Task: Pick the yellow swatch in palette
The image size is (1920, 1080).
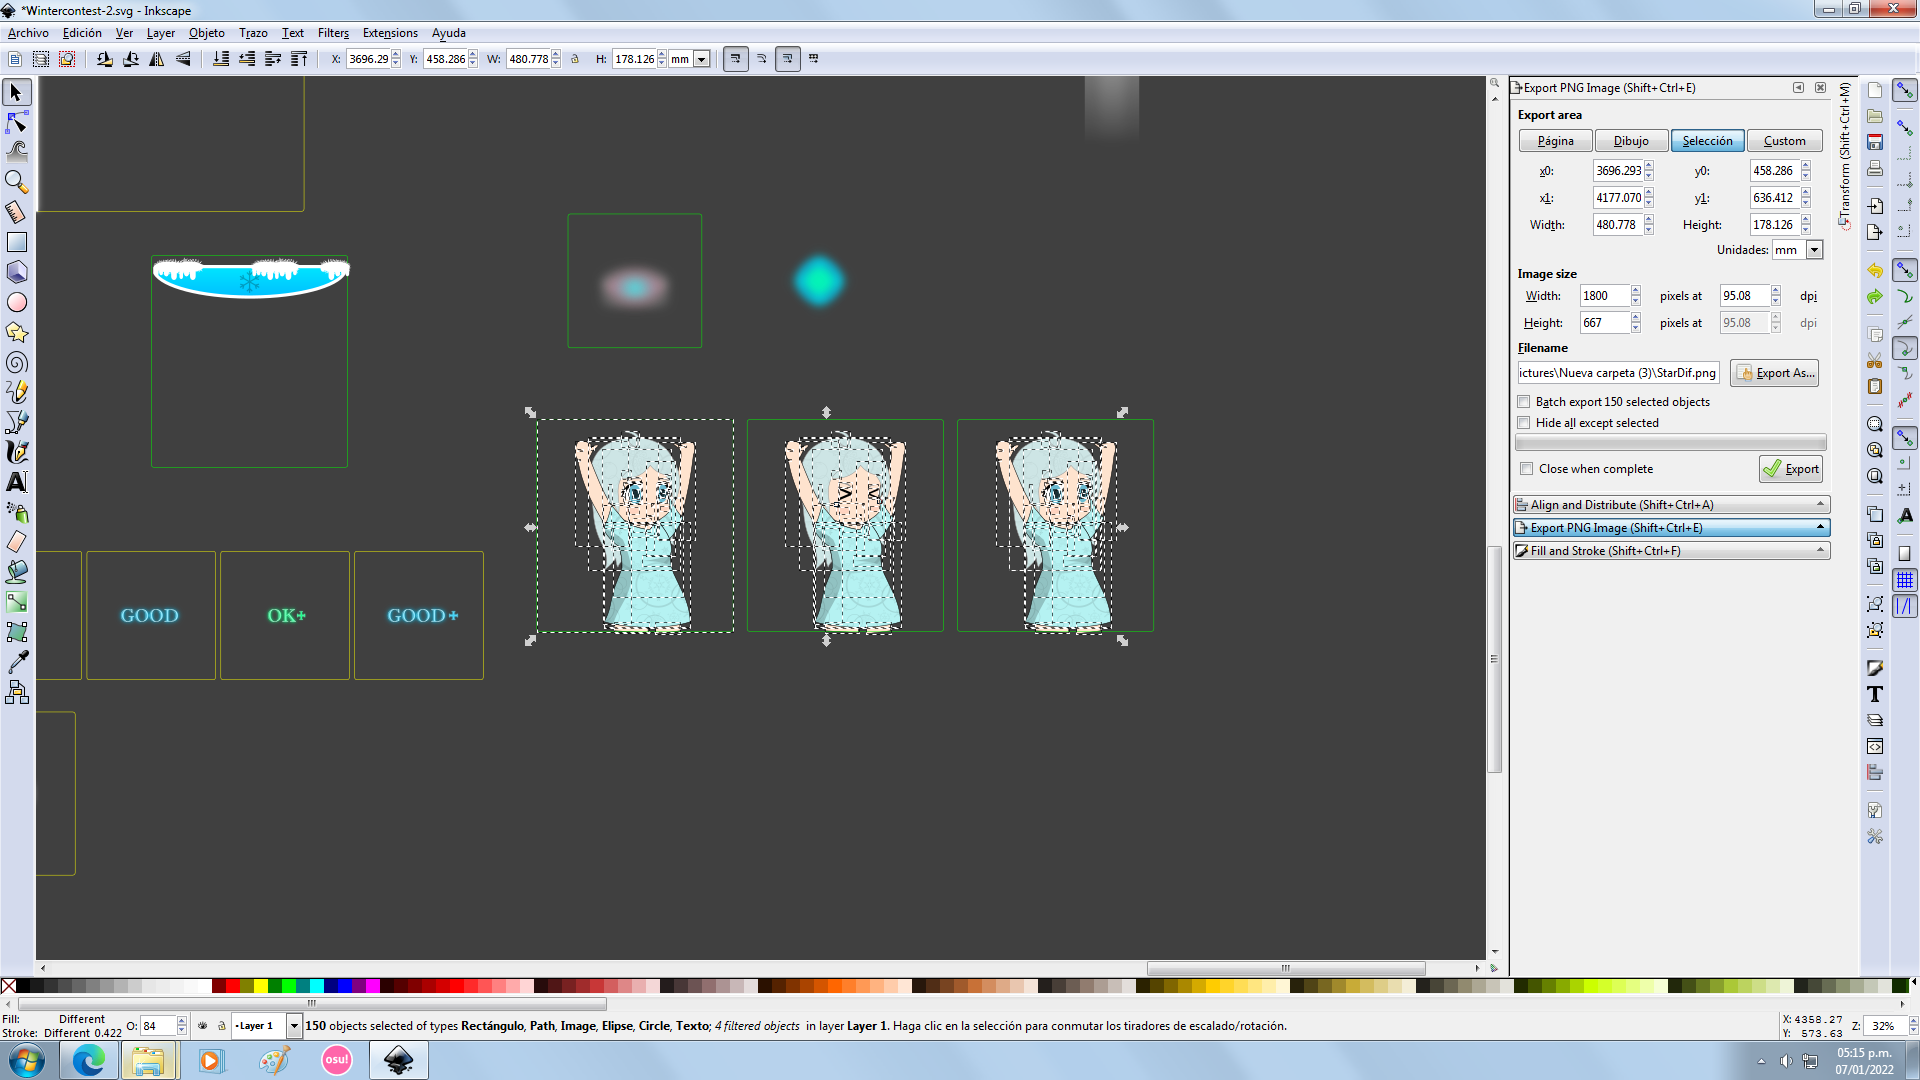Action: 261,986
